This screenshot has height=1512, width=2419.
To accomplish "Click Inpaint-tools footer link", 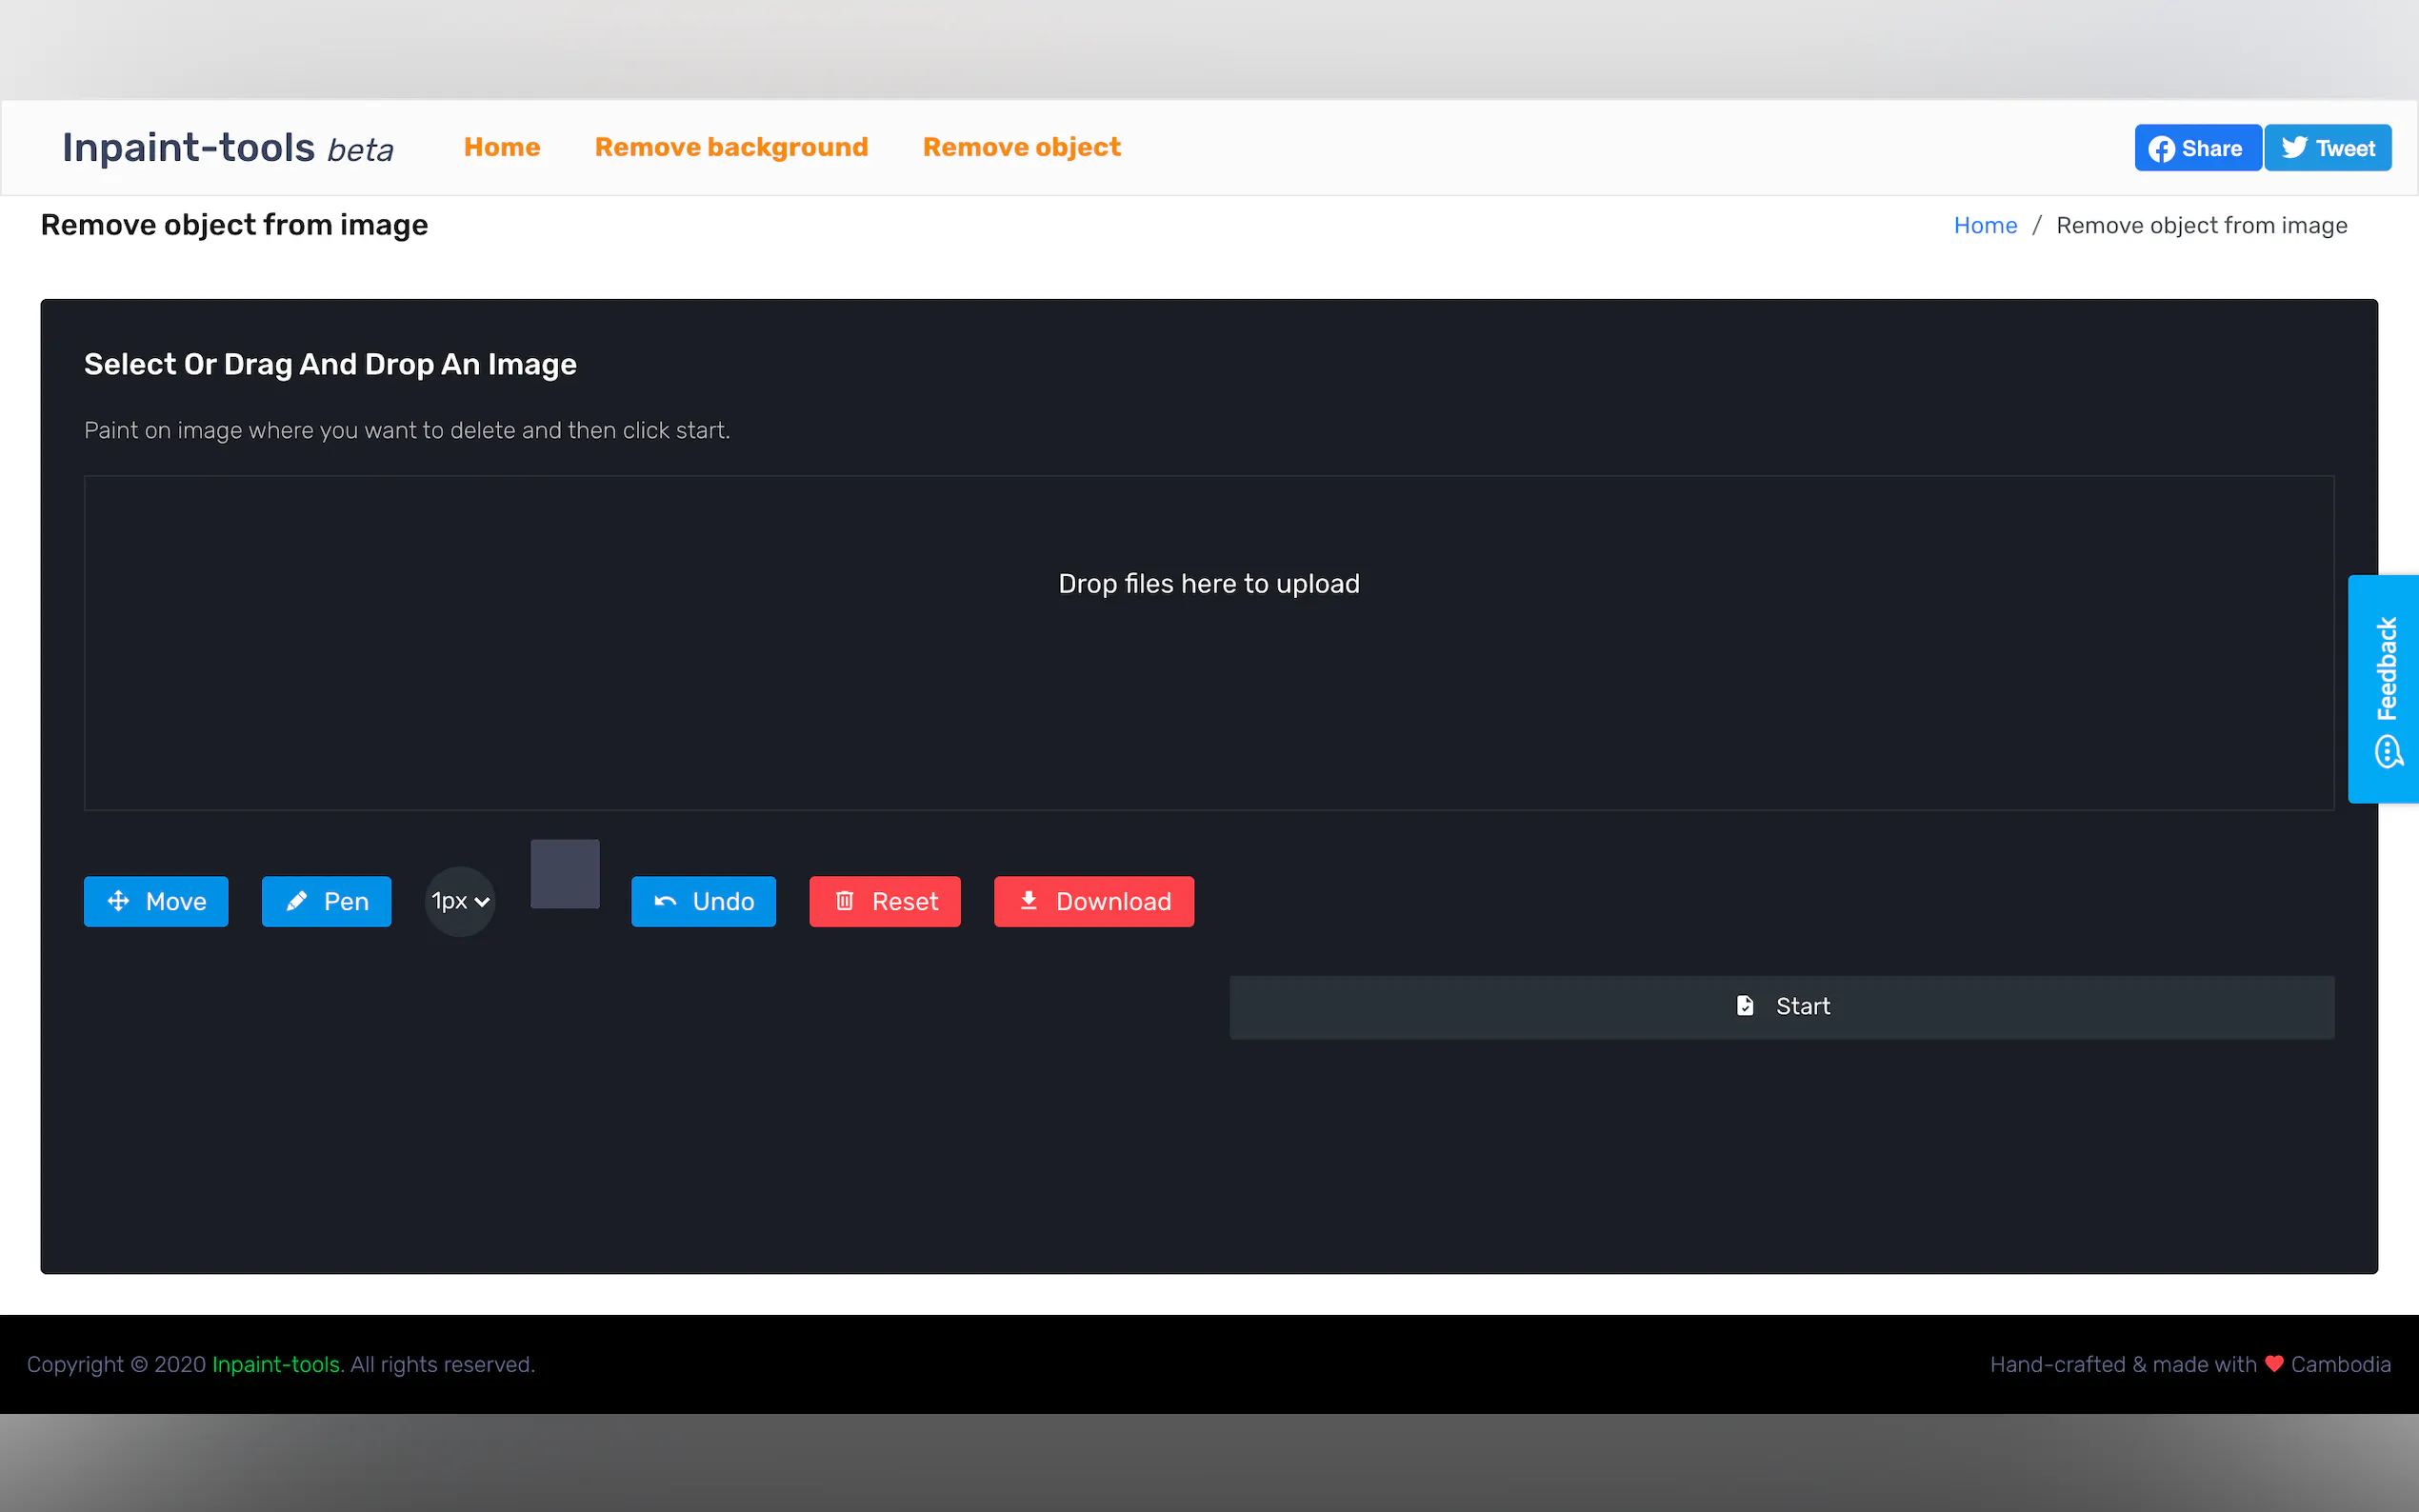I will 276,1364.
